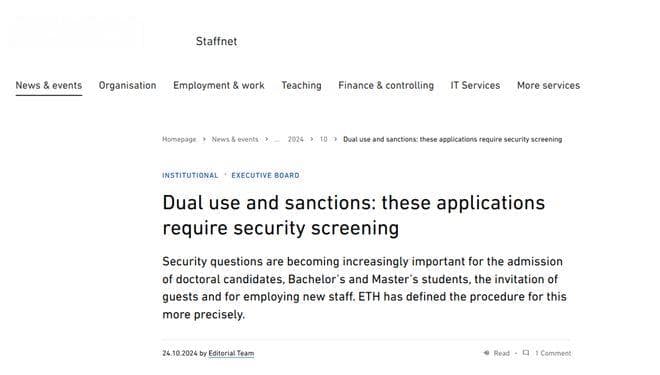
Task: Expand the collapsed breadcrumb ellipsis
Action: coord(277,139)
